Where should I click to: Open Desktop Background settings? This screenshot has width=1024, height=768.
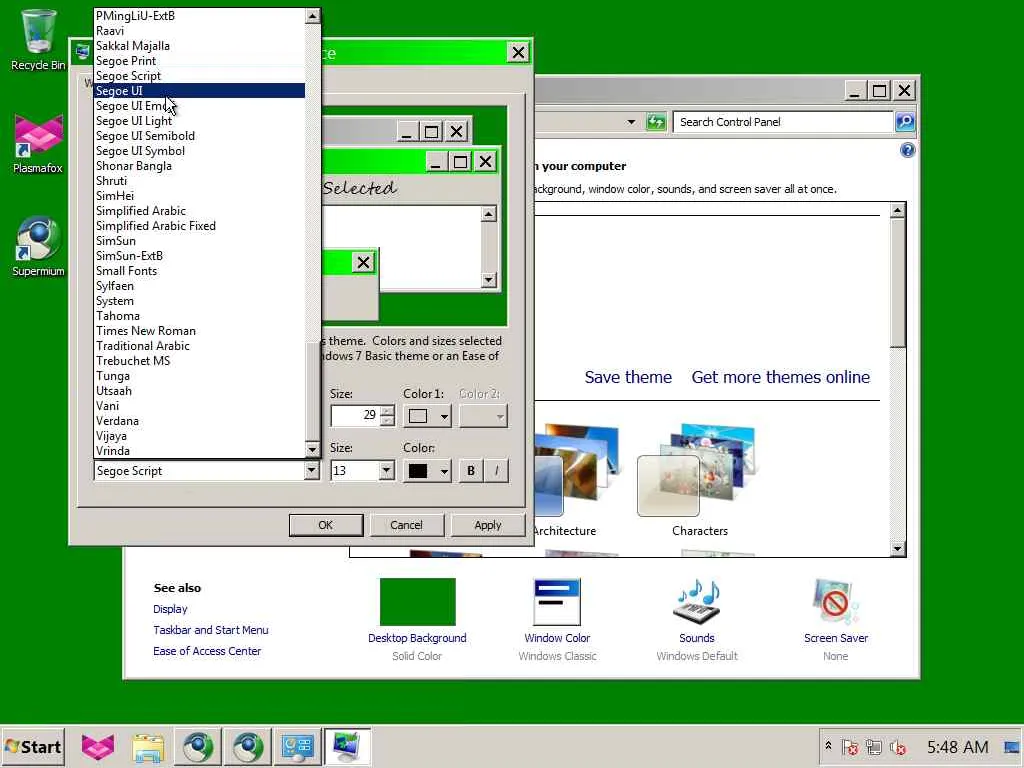(417, 620)
